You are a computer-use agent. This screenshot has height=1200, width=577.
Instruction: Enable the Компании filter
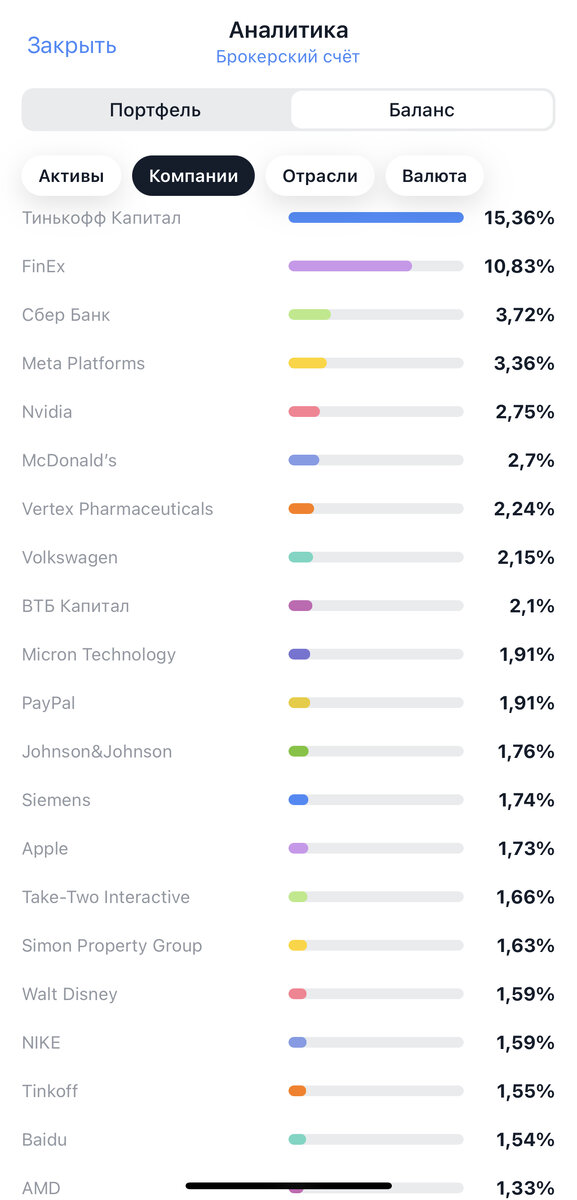click(x=193, y=175)
